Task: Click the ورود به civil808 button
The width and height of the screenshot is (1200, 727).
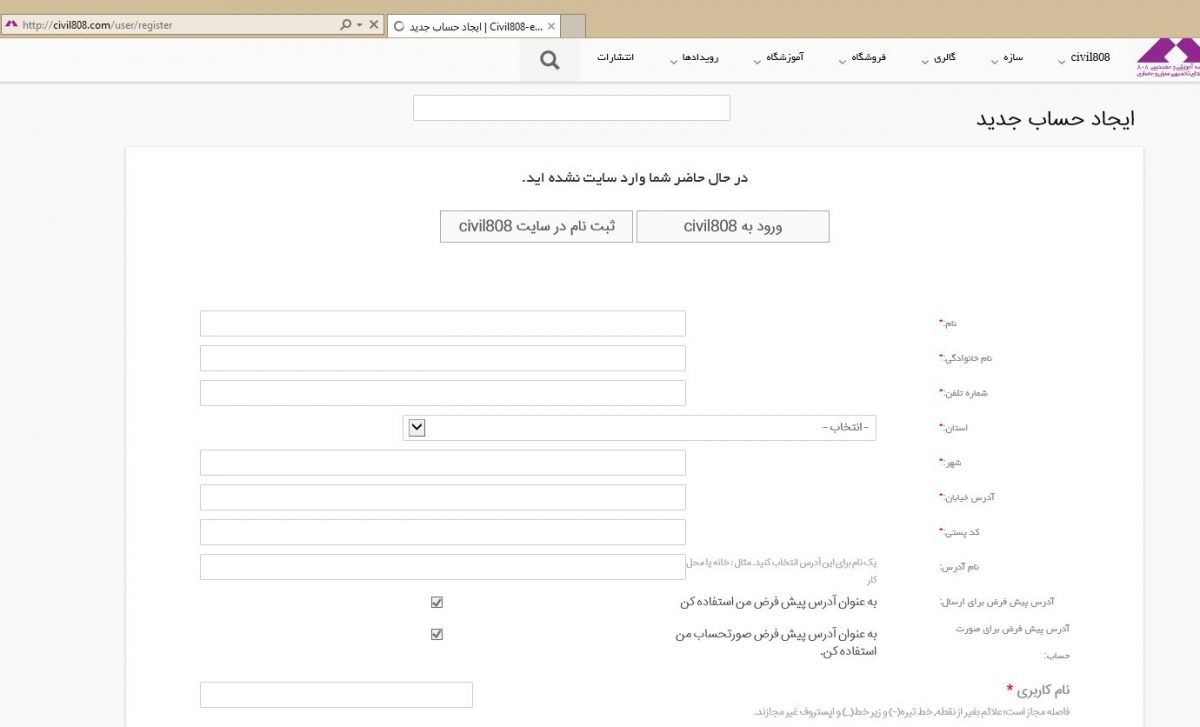Action: point(733,226)
